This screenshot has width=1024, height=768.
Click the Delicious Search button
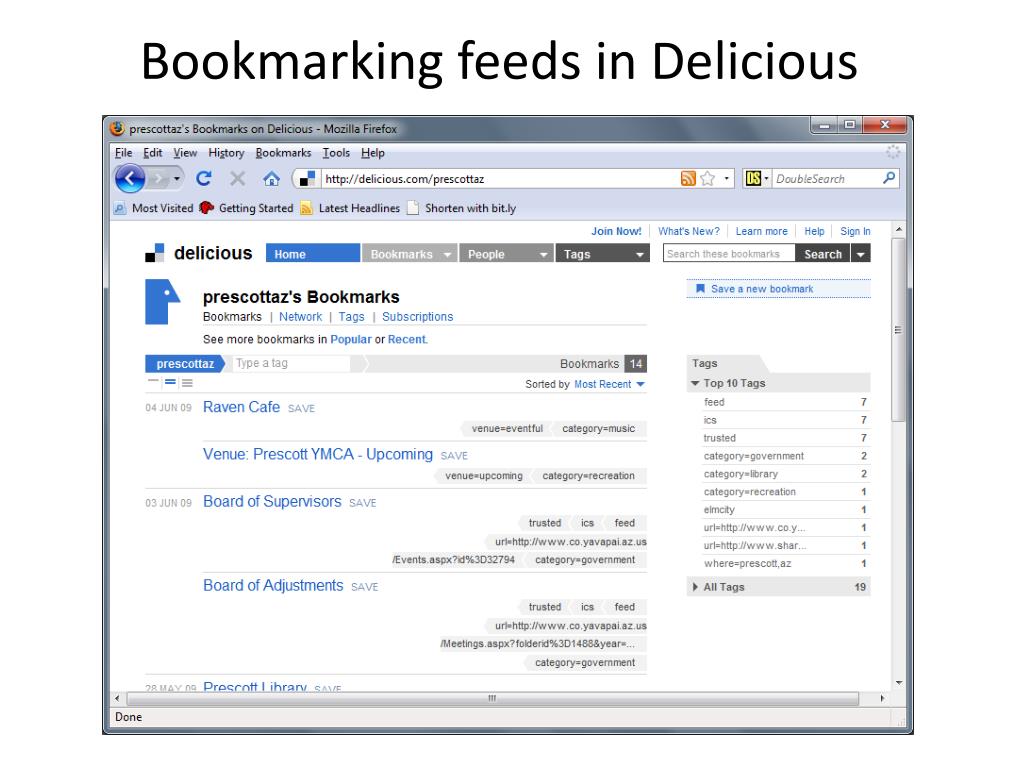[823, 253]
